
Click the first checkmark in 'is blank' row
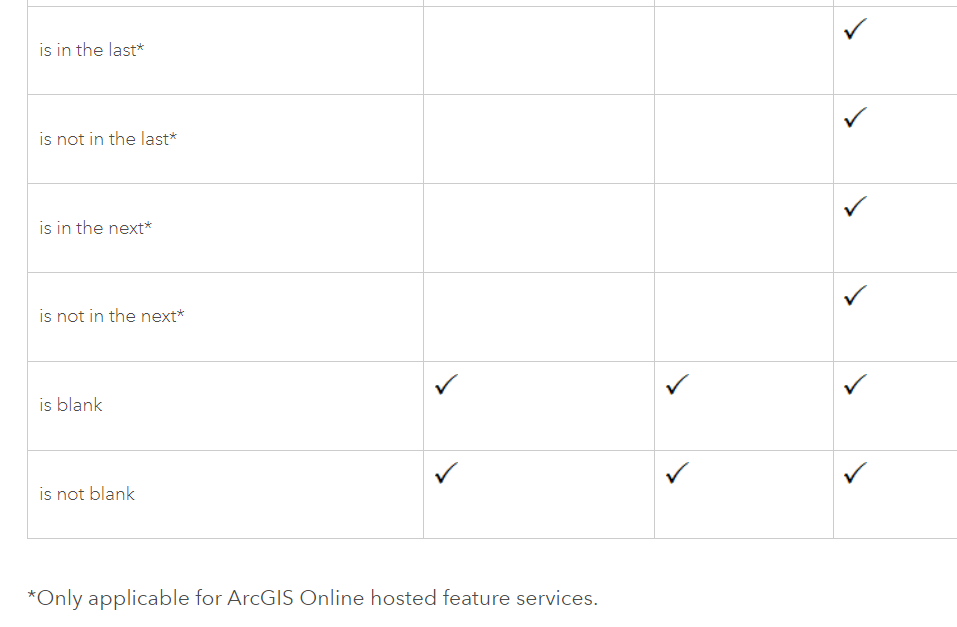[x=447, y=385]
